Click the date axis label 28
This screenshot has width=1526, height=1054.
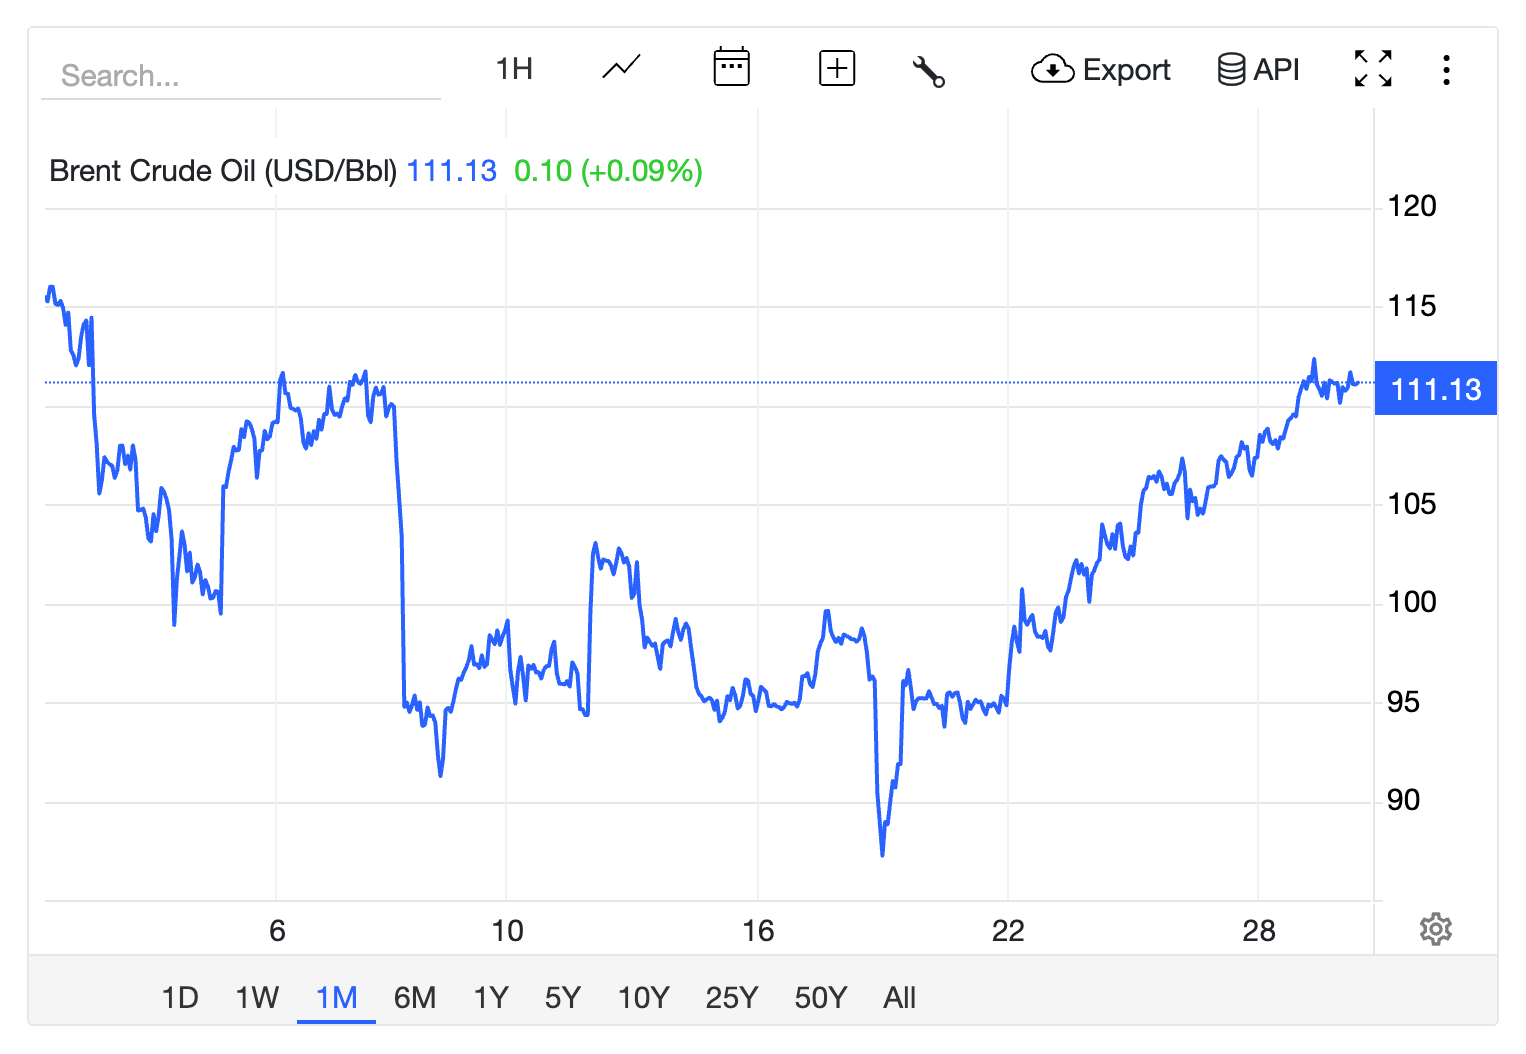[1259, 931]
